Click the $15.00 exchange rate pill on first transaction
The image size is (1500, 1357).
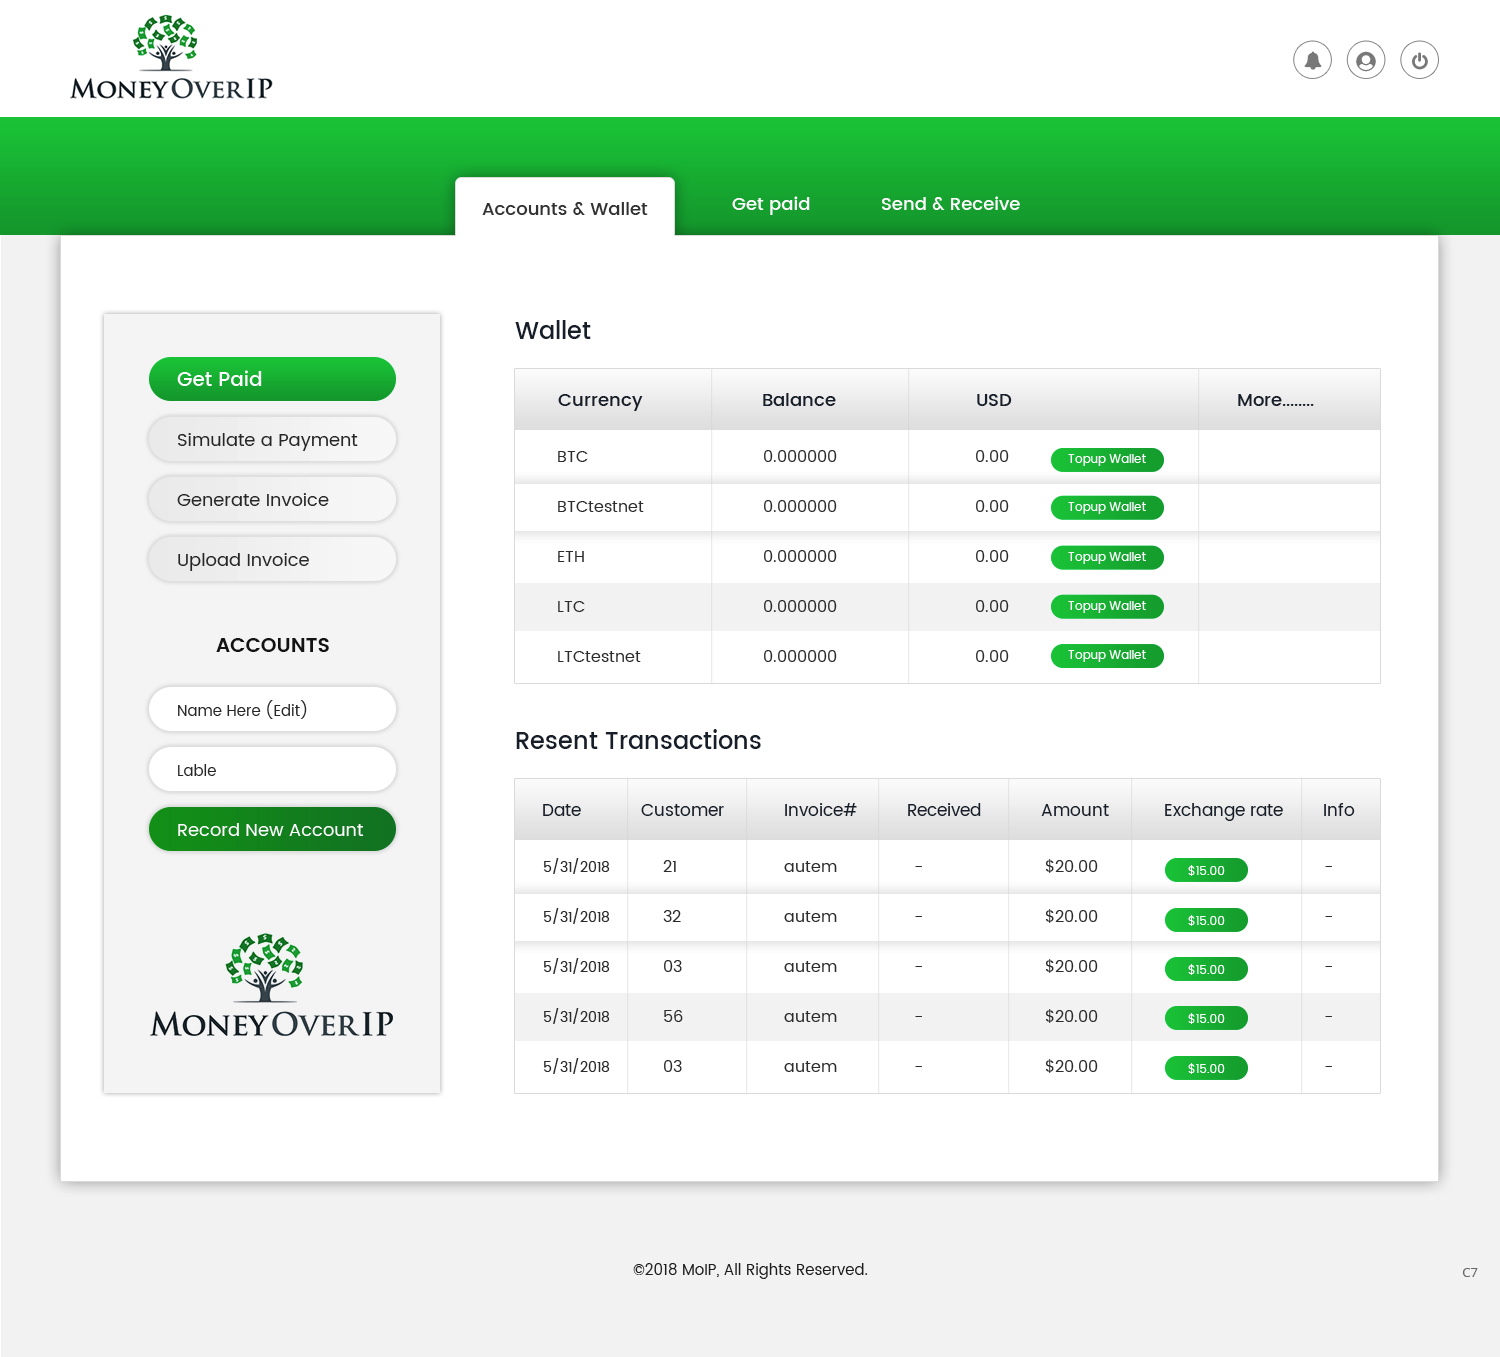click(x=1205, y=870)
